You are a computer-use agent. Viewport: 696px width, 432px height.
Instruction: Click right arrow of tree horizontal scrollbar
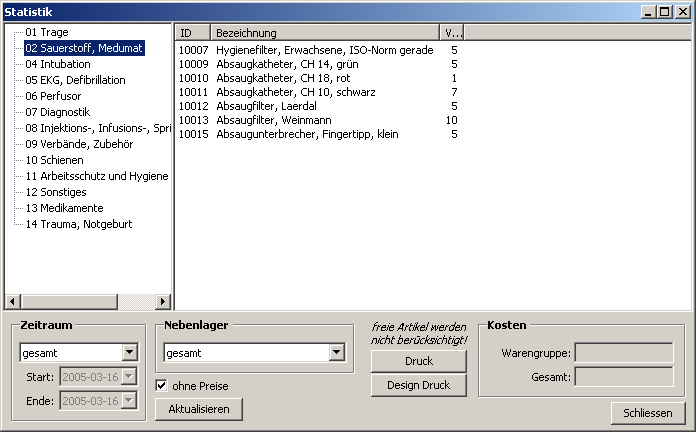pos(164,301)
